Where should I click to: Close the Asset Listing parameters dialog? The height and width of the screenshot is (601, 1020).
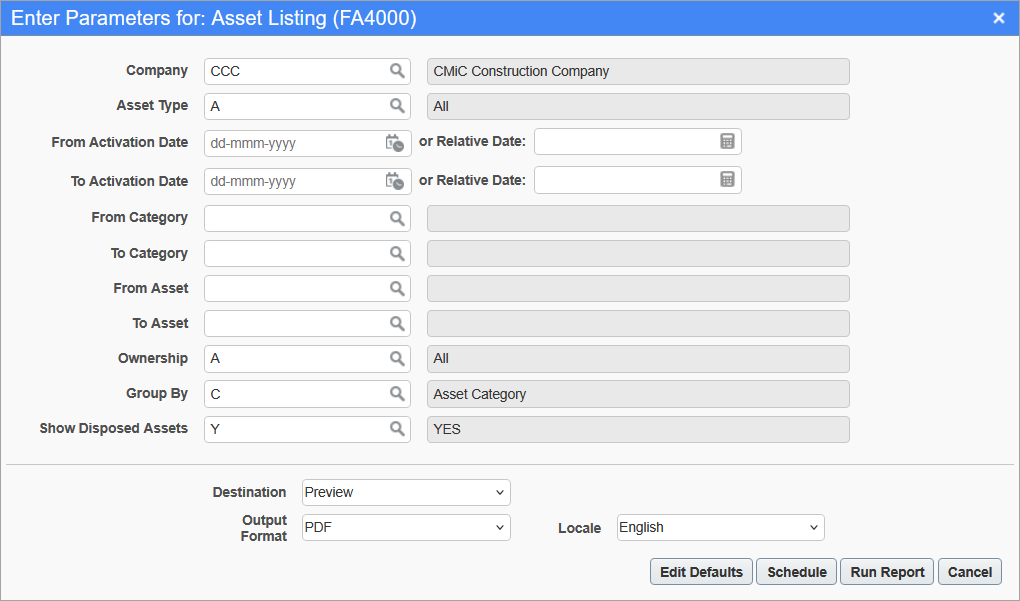click(999, 18)
